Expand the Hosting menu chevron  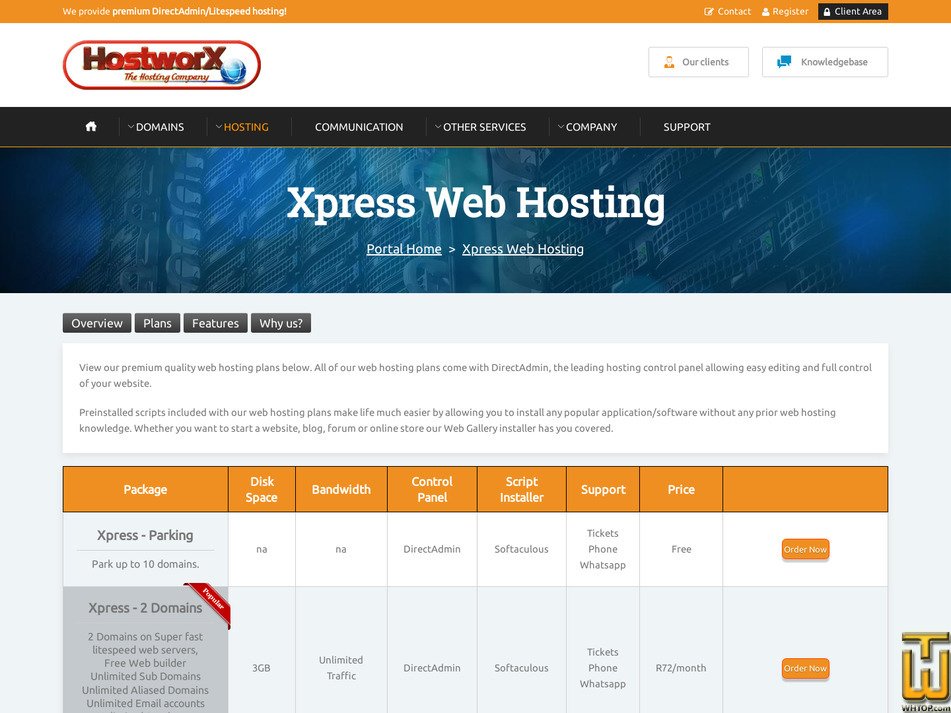pyautogui.click(x=219, y=127)
